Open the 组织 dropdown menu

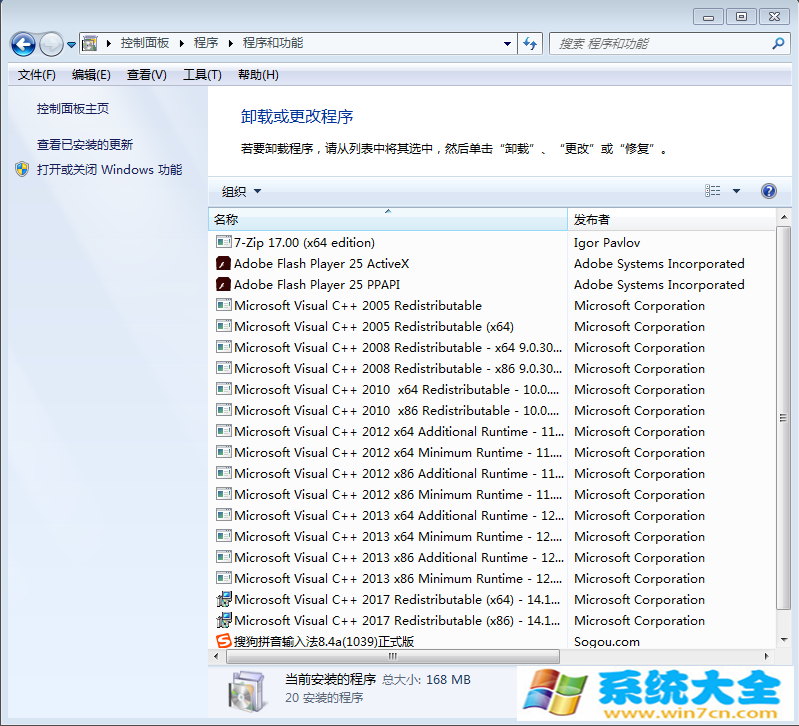tap(241, 191)
